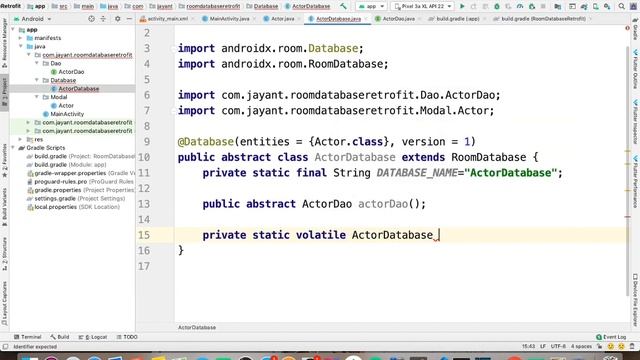Select MainActivity in project tree

pyautogui.click(x=63, y=114)
